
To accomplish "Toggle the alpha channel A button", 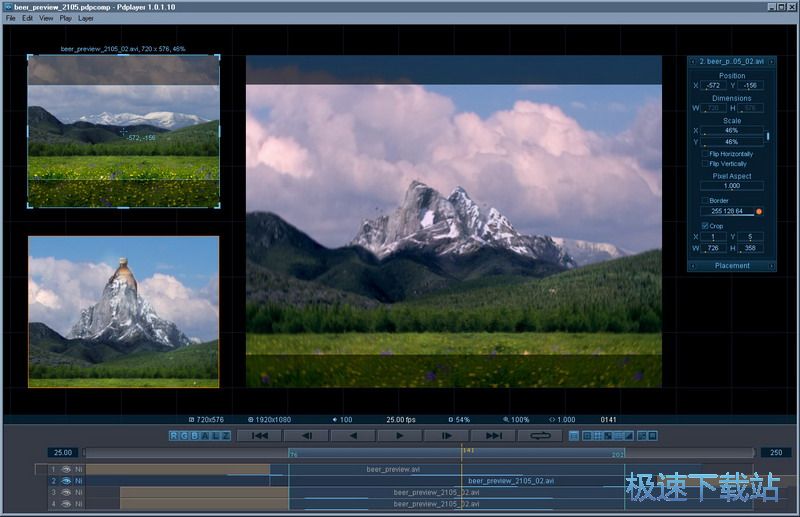I will (204, 436).
